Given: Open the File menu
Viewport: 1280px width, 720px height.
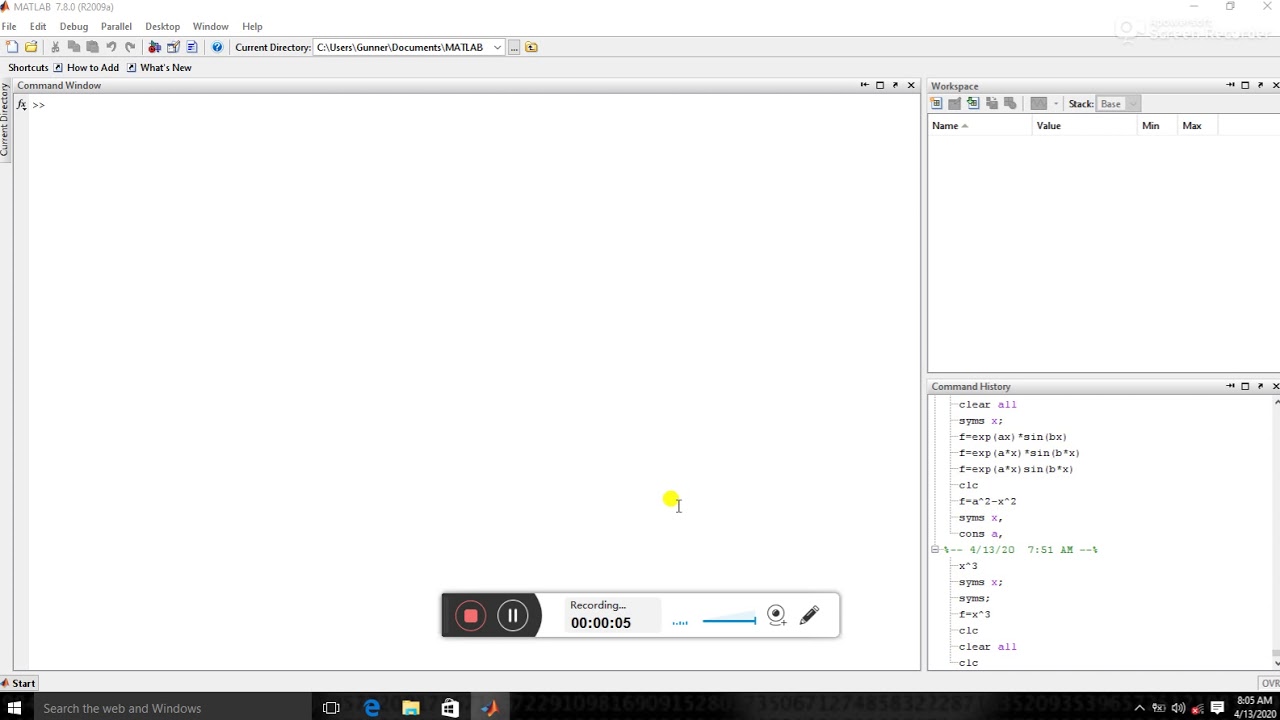Looking at the screenshot, I should [x=9, y=26].
